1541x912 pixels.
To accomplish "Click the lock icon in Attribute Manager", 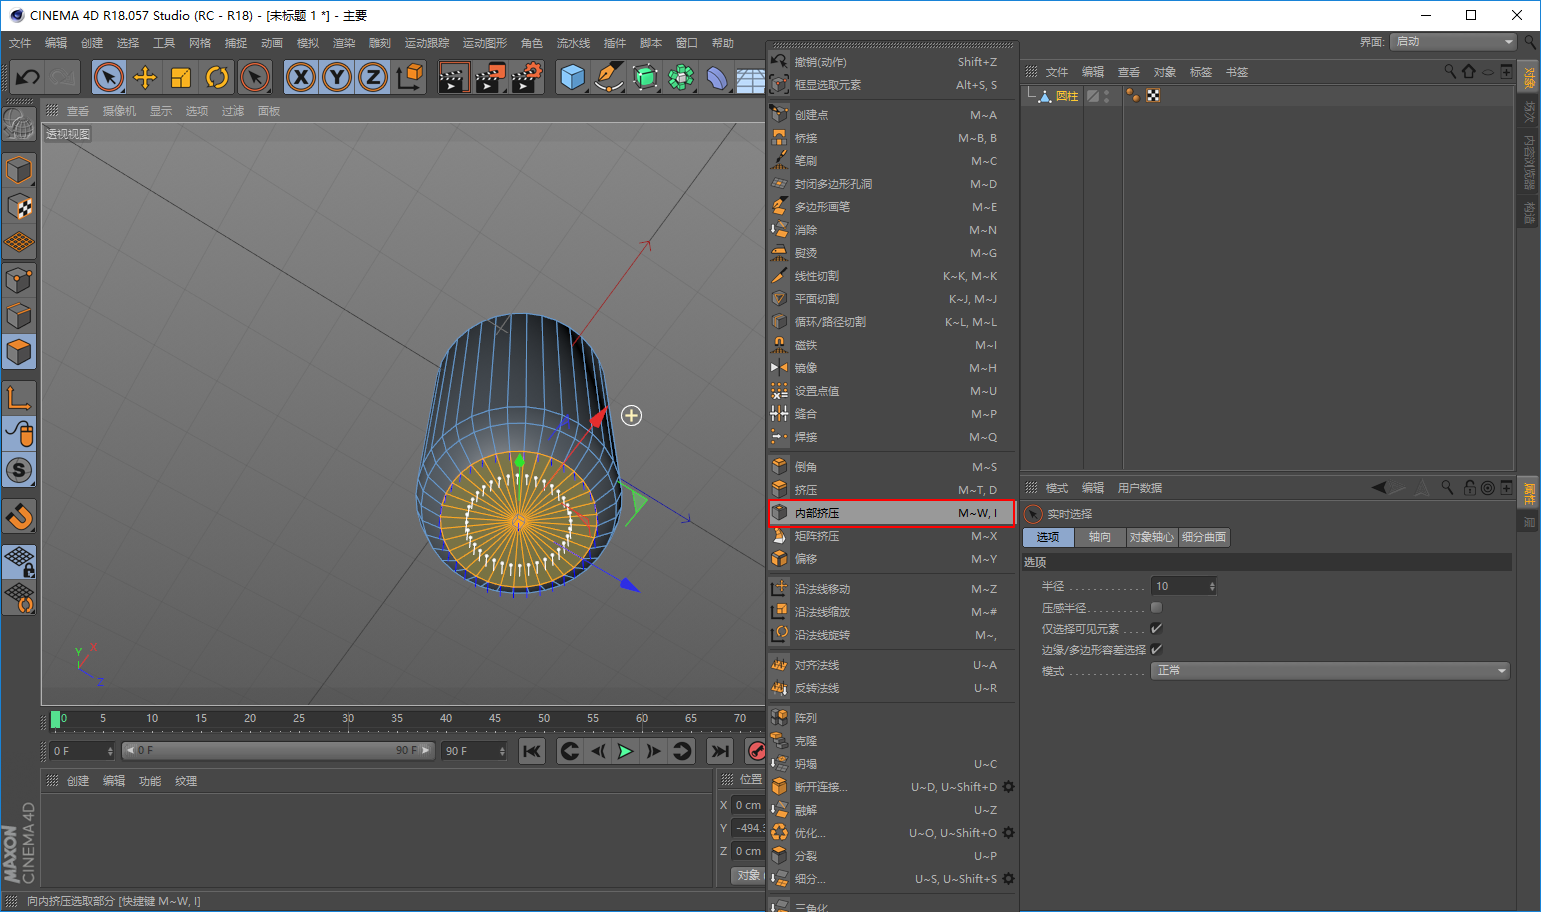I will tap(1470, 487).
